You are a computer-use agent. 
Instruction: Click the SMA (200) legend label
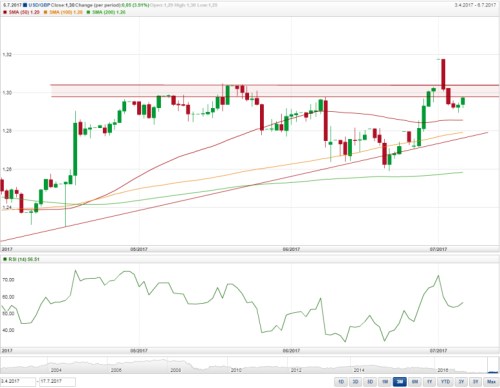tap(109, 12)
